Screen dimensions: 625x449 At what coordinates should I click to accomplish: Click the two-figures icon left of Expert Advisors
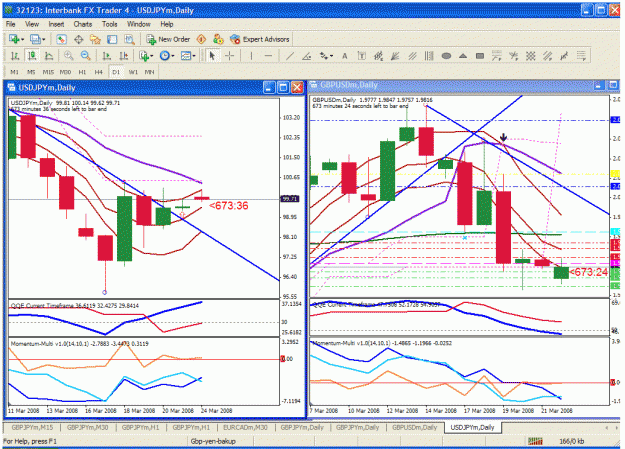[218, 39]
